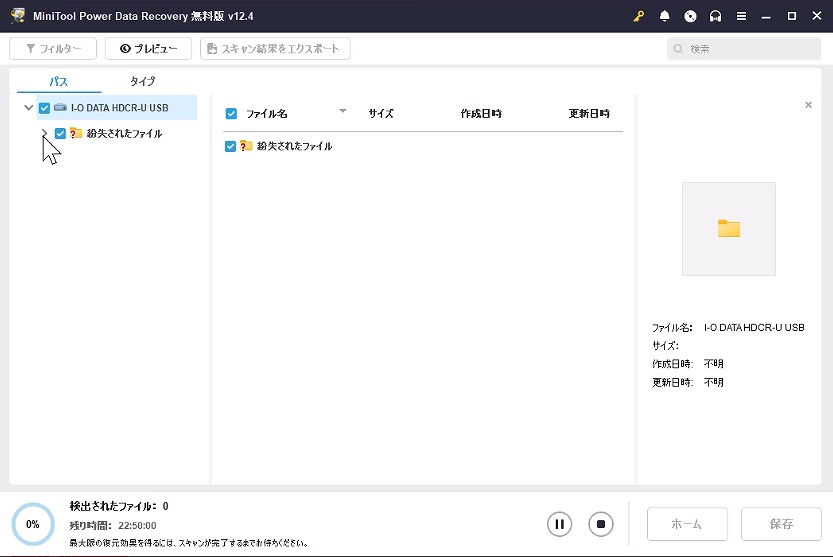Screen dimensions: 833x557
Task: Open the headset support icon
Action: [716, 16]
